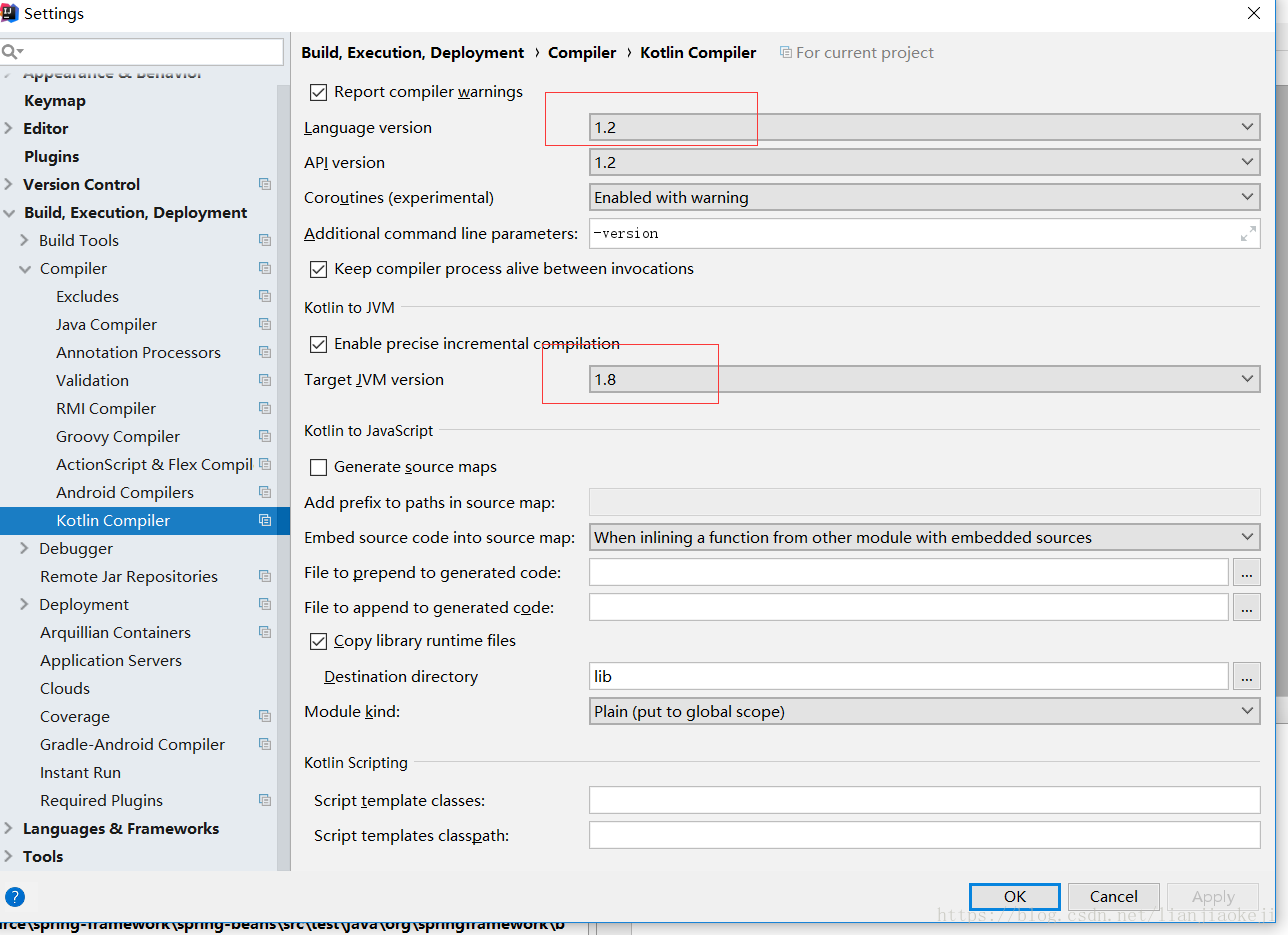Disable precise incremental compilation checkbox
This screenshot has height=935, width=1288.
click(319, 344)
